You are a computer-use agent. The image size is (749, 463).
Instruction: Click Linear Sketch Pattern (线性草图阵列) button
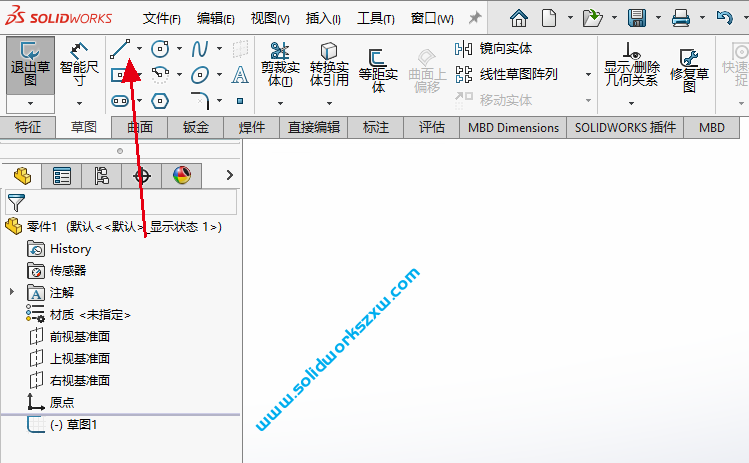point(508,74)
